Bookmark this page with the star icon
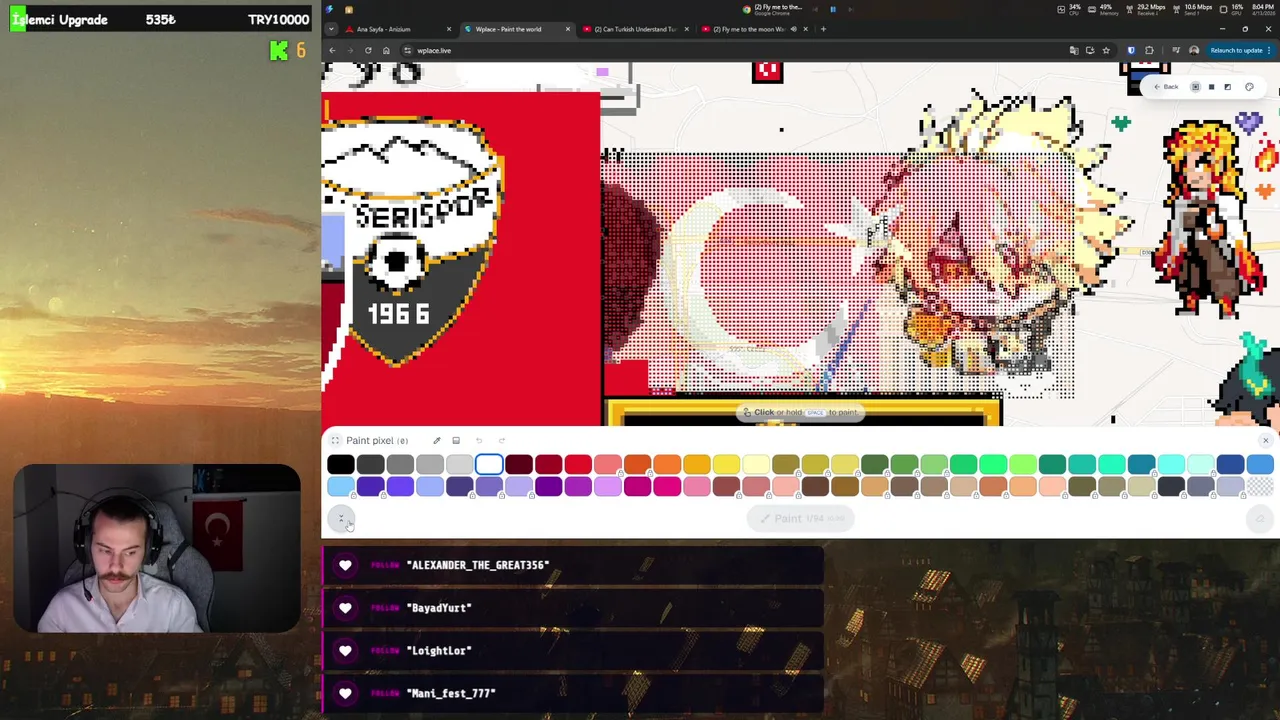This screenshot has width=1280, height=720. [x=1105, y=50]
